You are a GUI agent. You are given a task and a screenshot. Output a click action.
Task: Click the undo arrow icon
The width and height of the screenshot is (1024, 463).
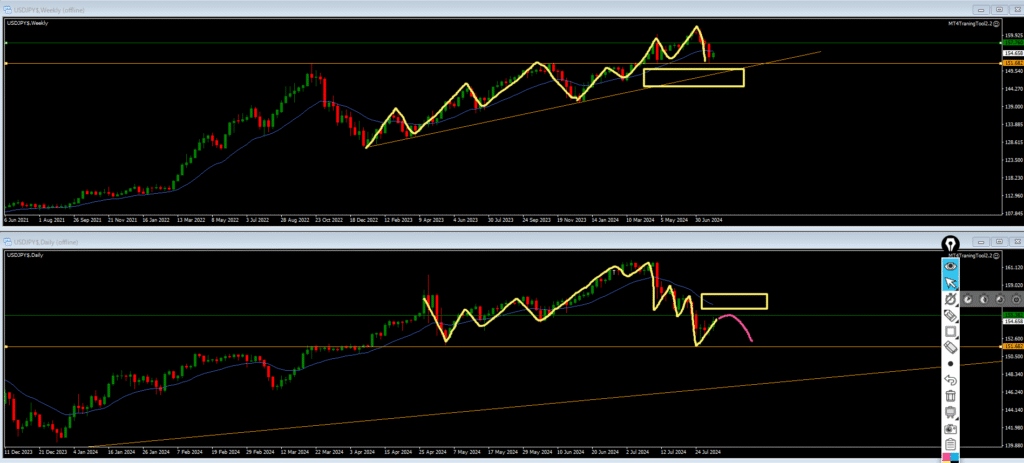[x=950, y=380]
